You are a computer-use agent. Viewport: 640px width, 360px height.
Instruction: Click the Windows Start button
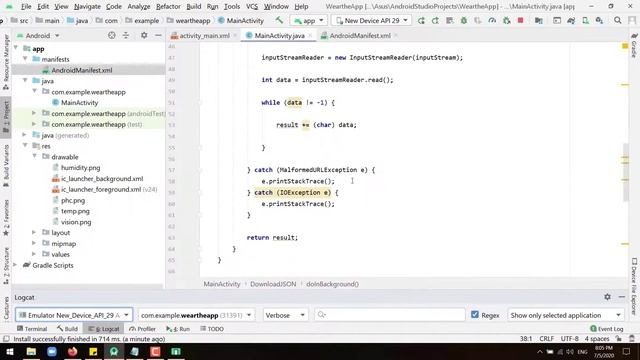(x=9, y=351)
